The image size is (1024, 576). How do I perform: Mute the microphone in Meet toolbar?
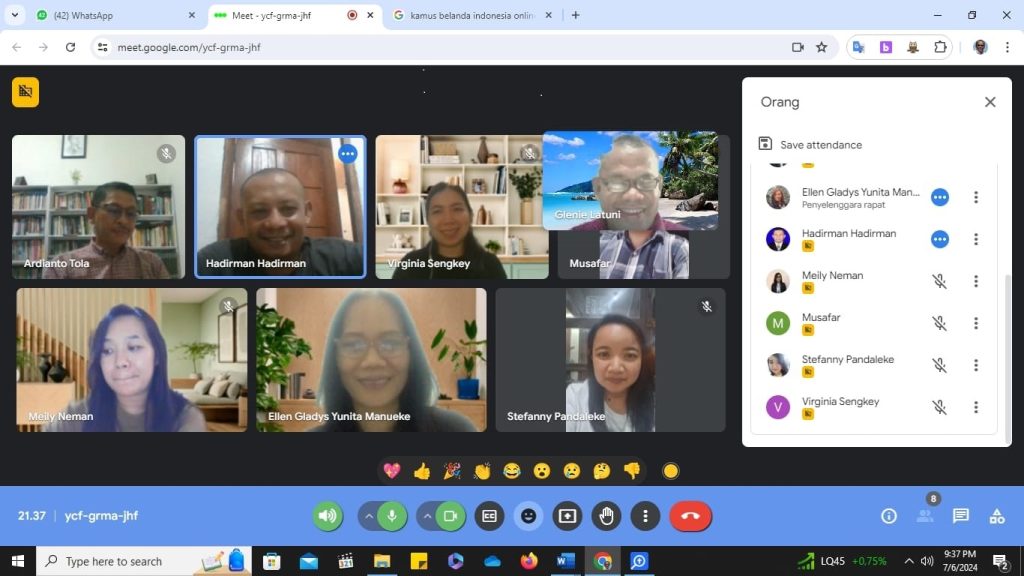click(x=392, y=516)
